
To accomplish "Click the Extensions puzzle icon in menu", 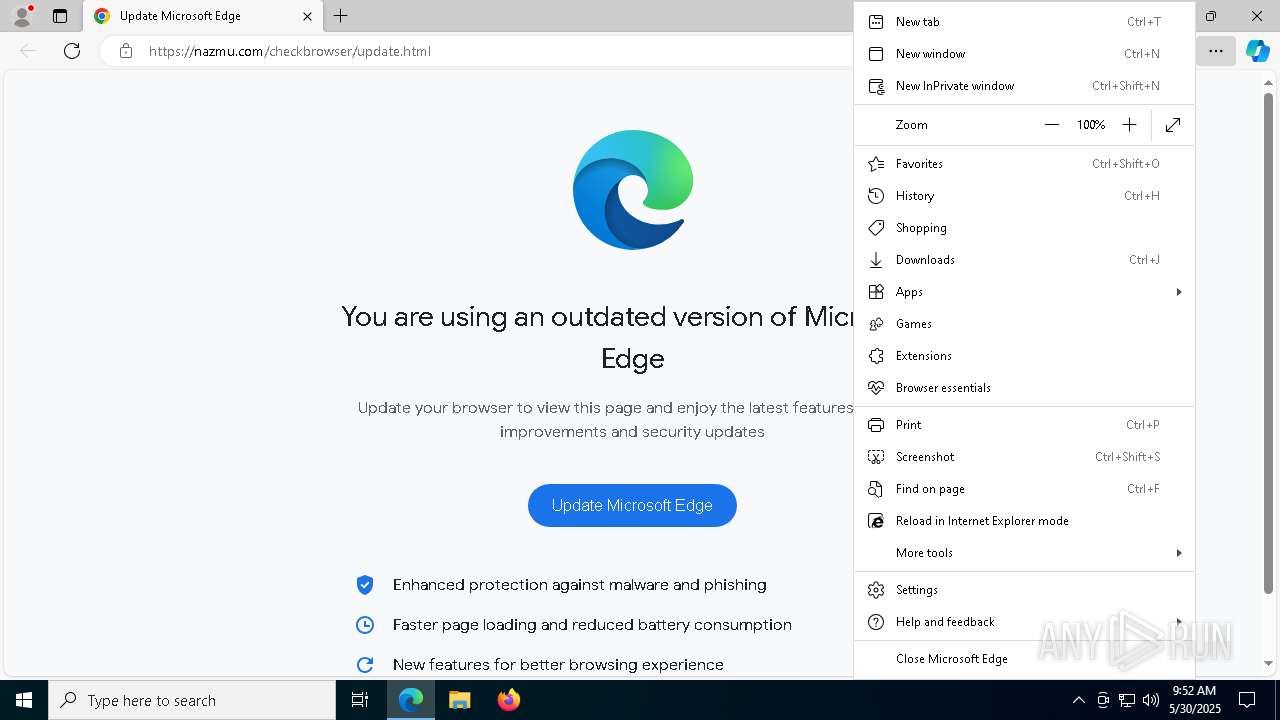I will (876, 356).
